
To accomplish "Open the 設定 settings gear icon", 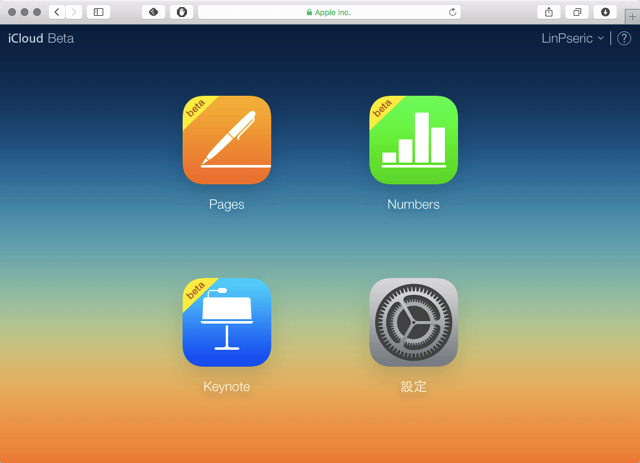I will point(413,322).
